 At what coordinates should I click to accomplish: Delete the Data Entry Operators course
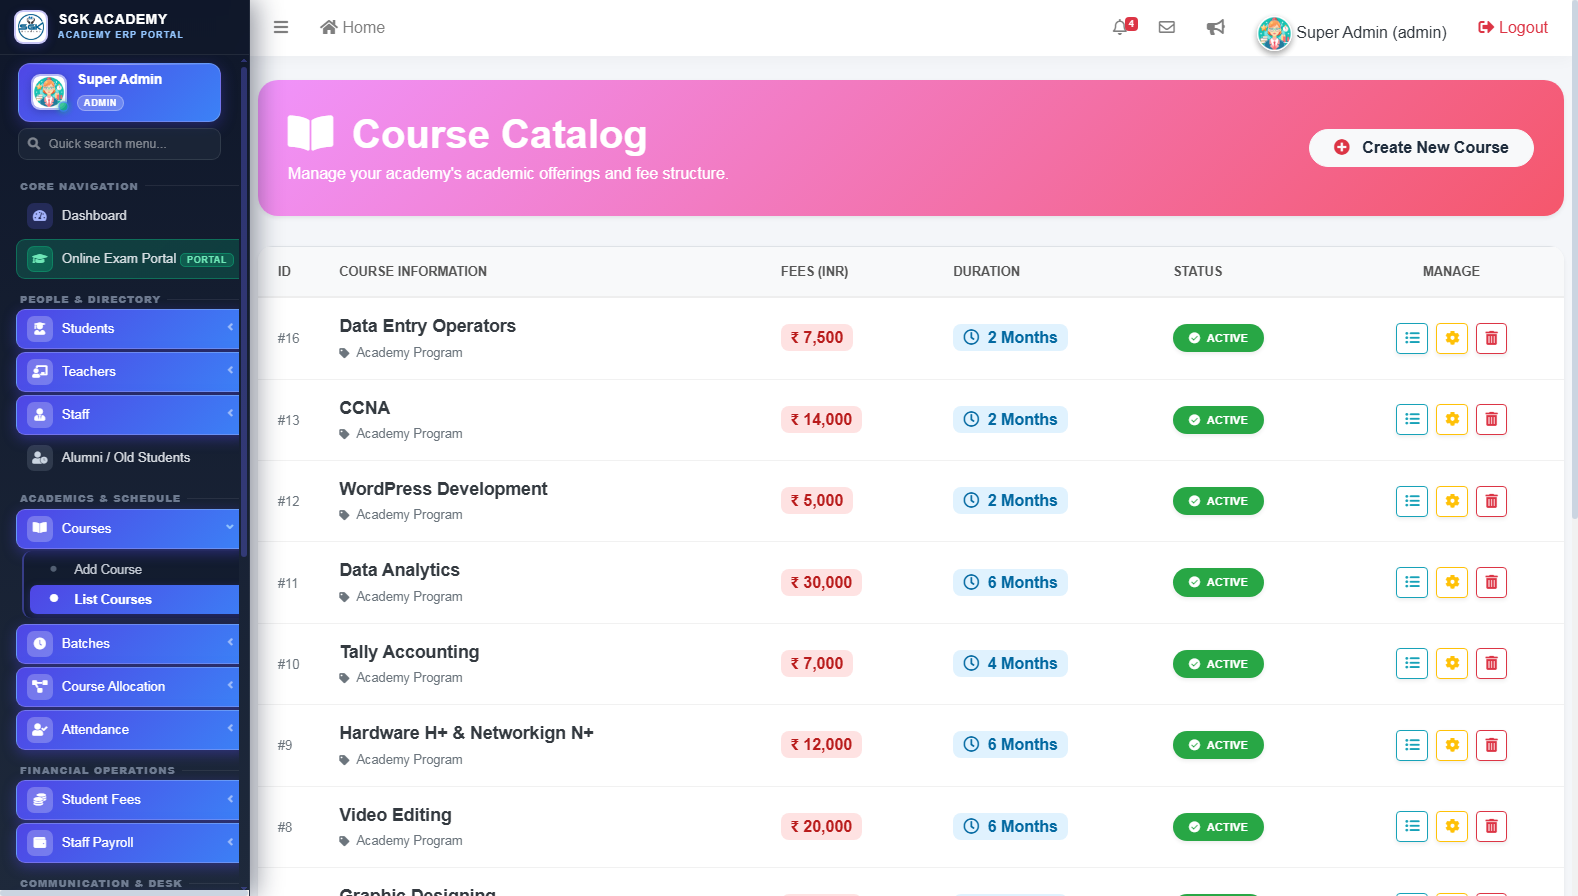click(1491, 338)
